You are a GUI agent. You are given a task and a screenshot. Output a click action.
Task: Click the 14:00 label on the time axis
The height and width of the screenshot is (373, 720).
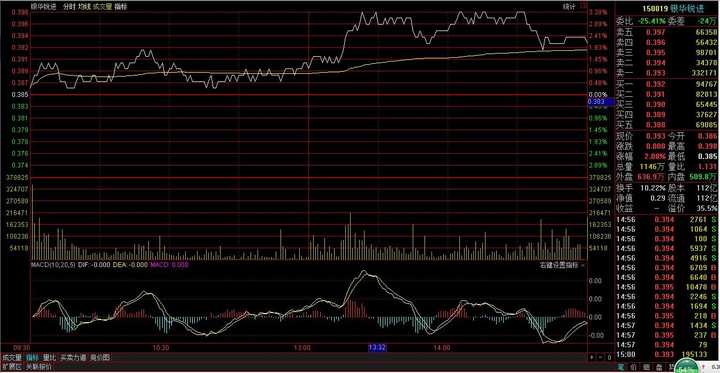click(442, 348)
